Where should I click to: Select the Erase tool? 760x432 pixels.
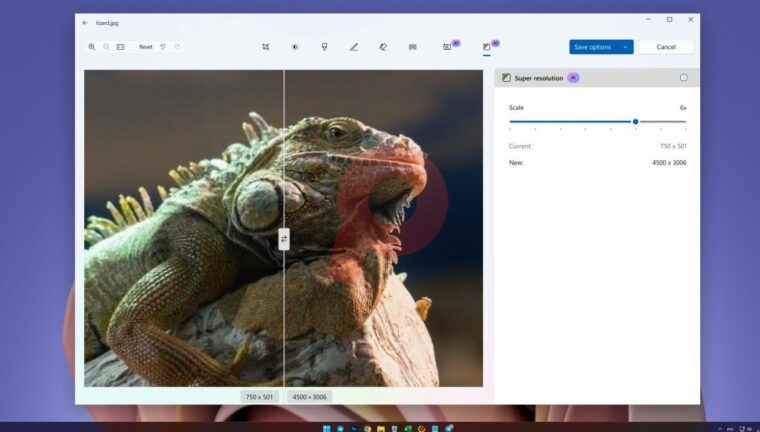point(383,47)
